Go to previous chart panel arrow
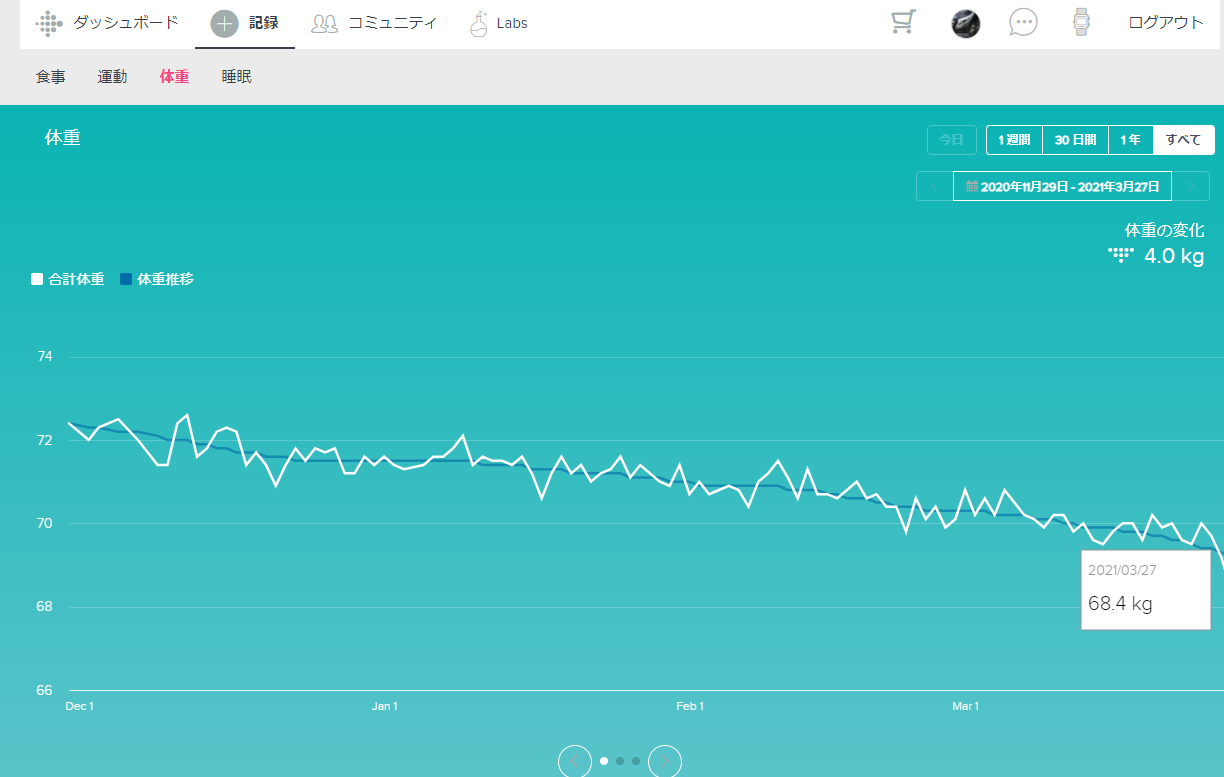Screen dimensions: 1224x777 [574, 762]
